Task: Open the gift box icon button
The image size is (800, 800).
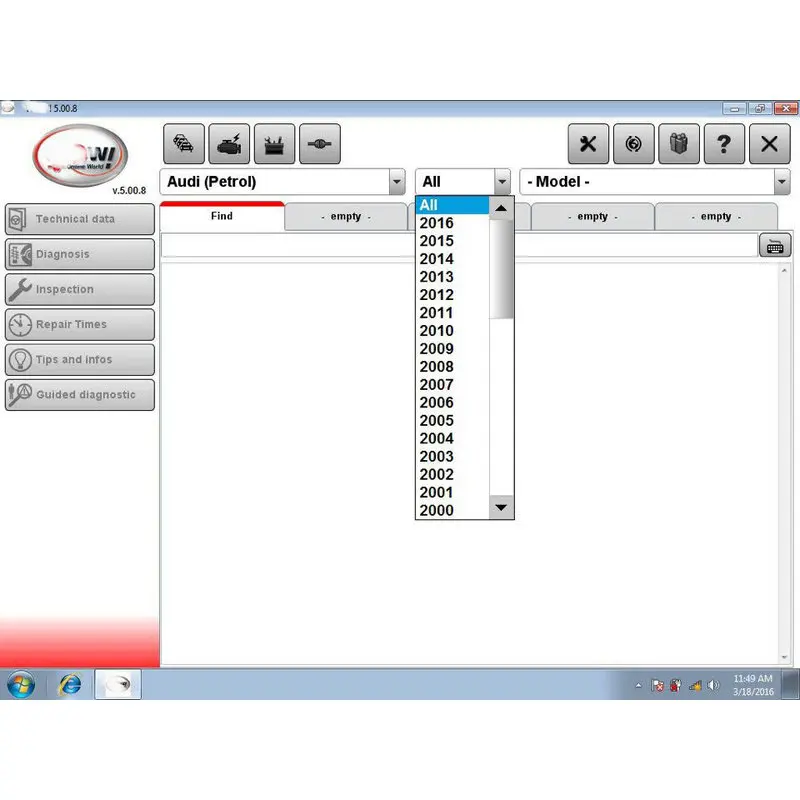Action: 679,144
